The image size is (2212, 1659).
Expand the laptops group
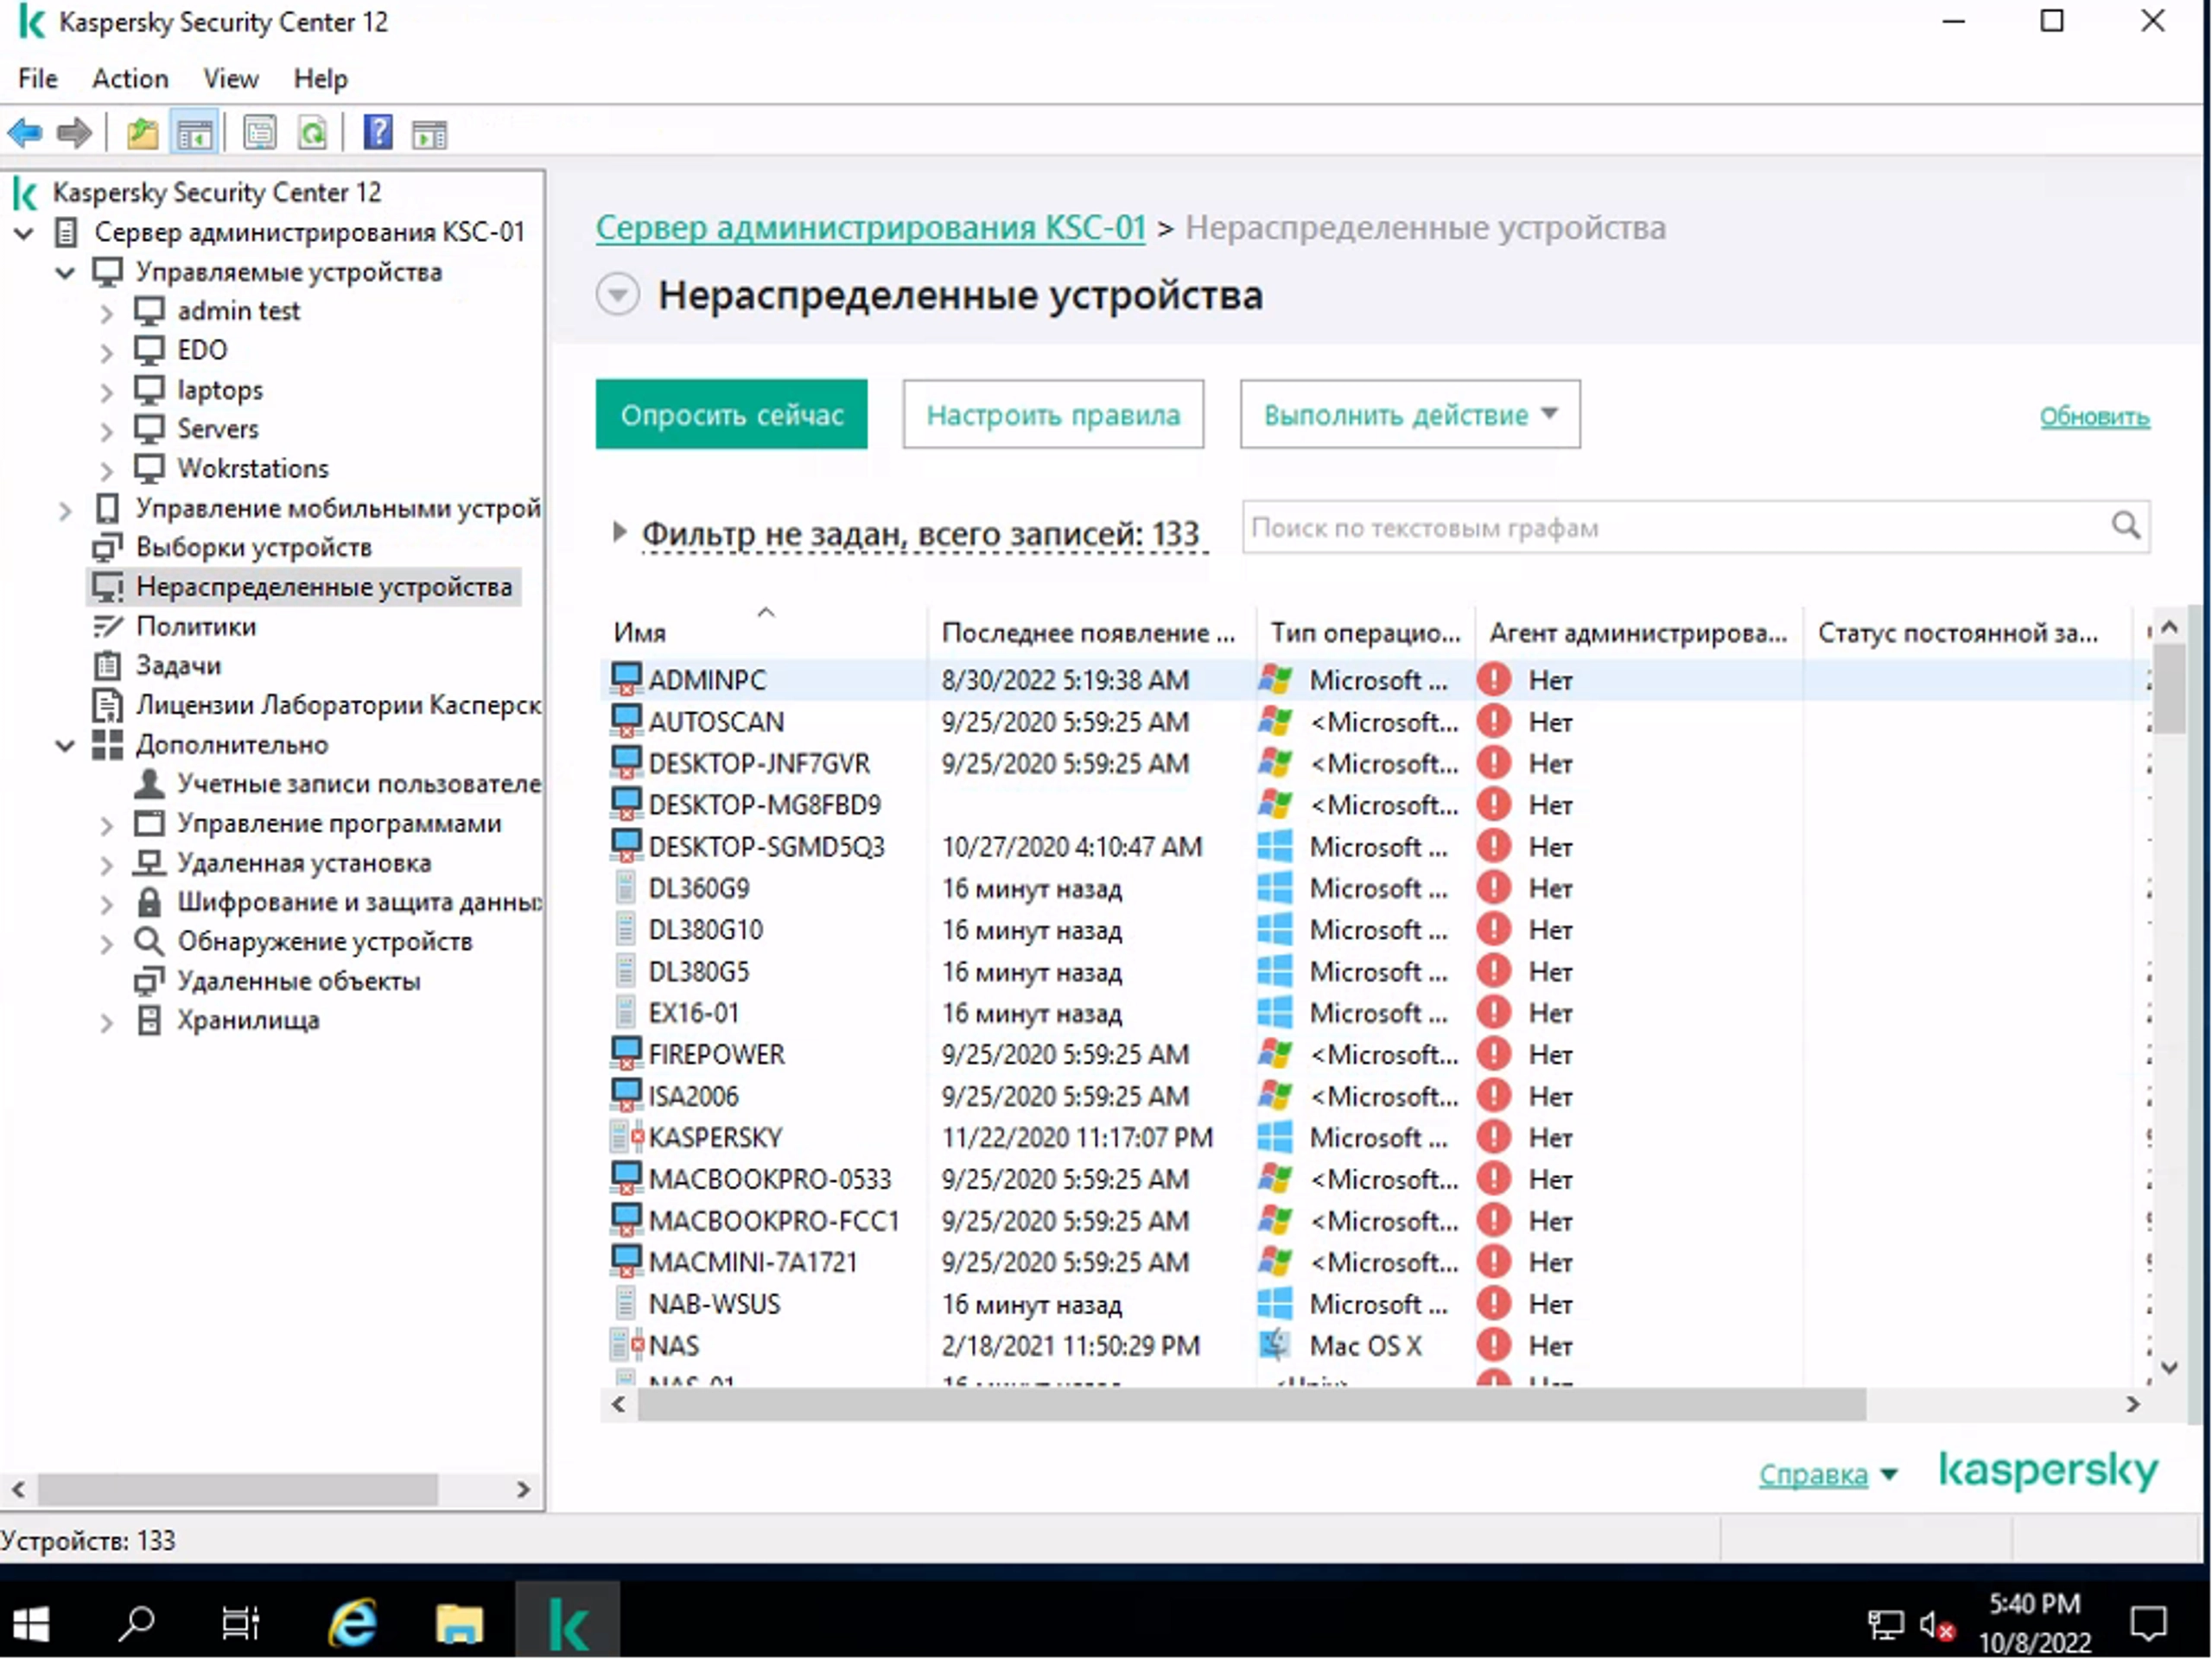coord(107,392)
